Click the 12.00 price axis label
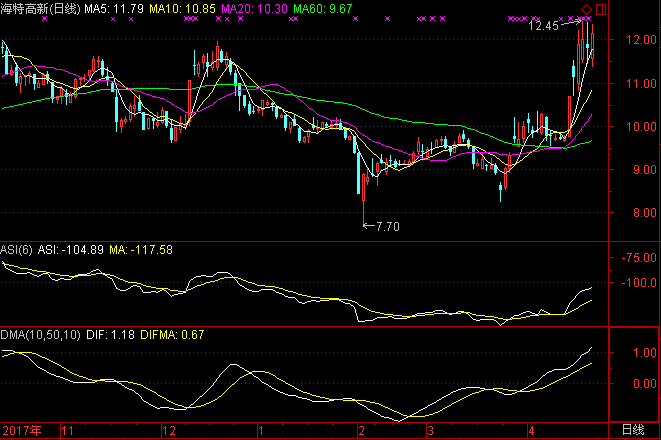The width and height of the screenshot is (661, 440). tap(636, 41)
